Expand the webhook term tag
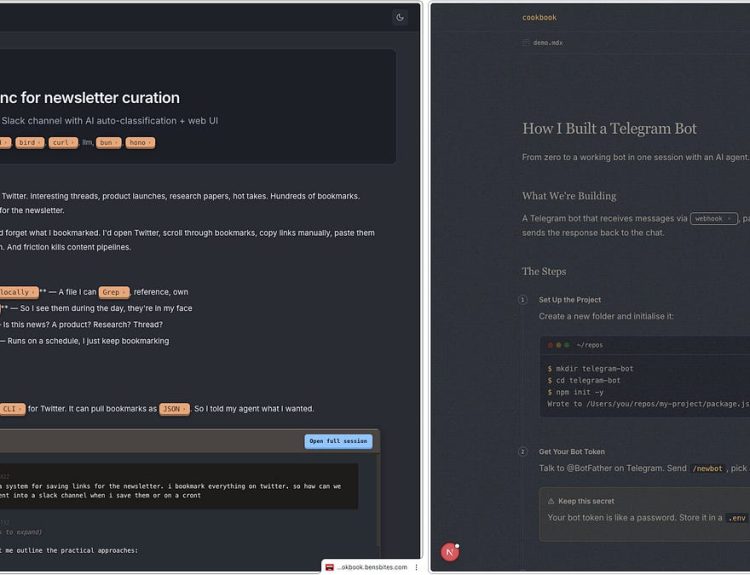The image size is (750, 575). [713, 218]
